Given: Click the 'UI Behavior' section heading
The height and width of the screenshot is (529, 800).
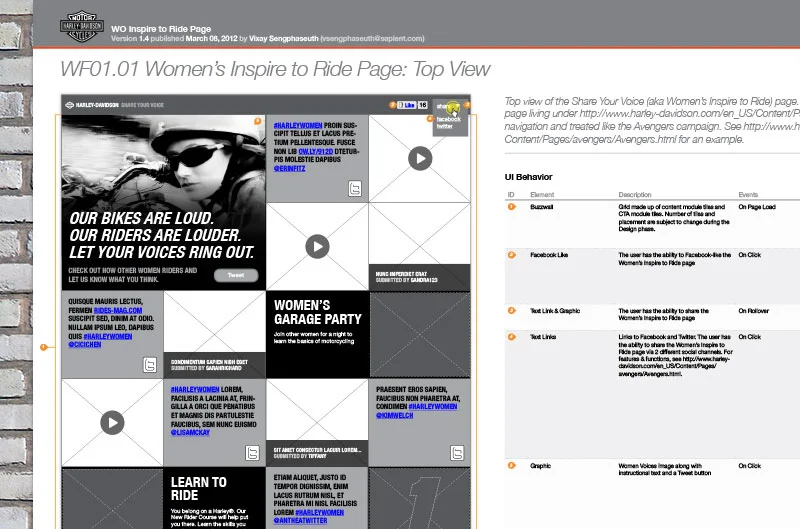Looking at the screenshot, I should (528, 177).
